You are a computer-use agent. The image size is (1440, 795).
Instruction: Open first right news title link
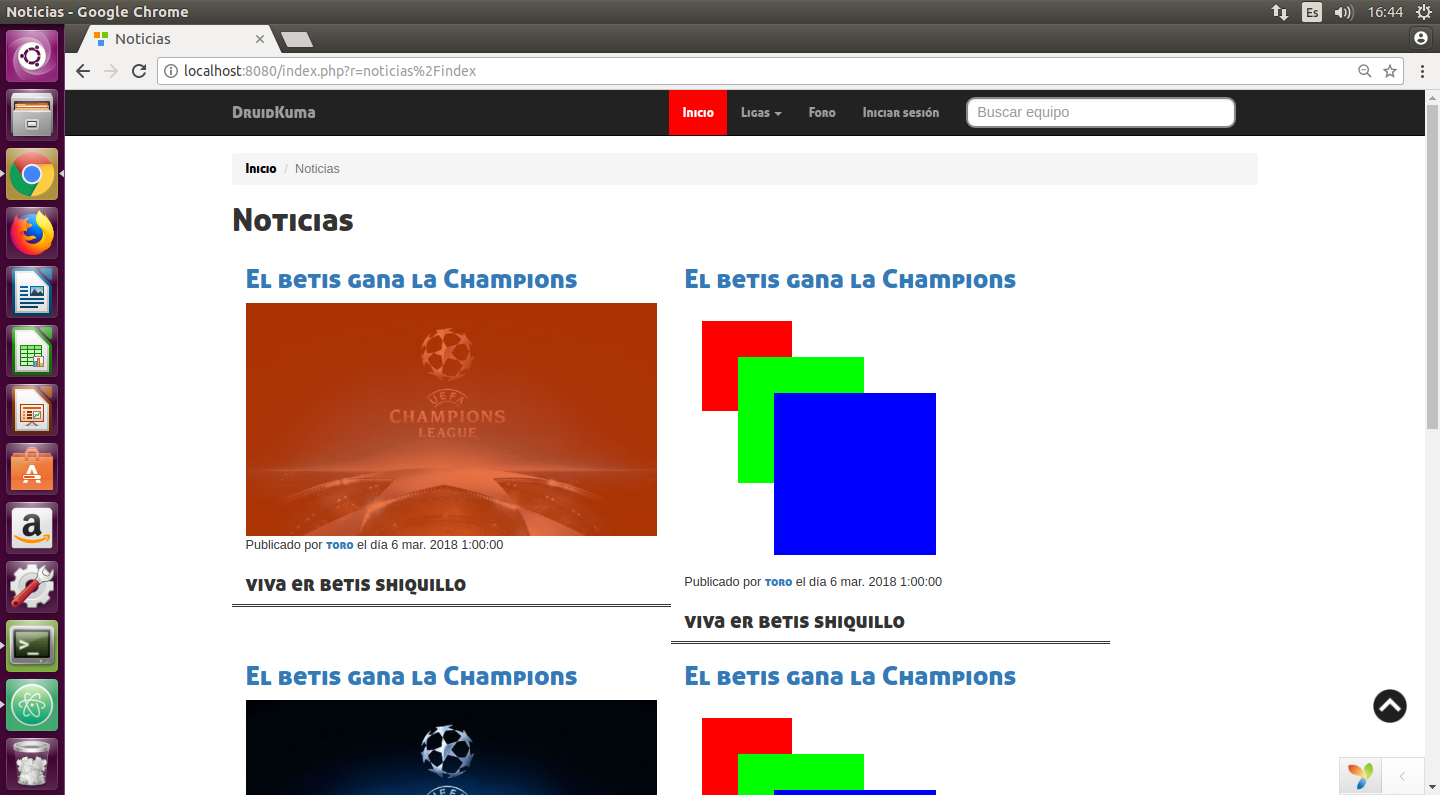click(x=850, y=279)
